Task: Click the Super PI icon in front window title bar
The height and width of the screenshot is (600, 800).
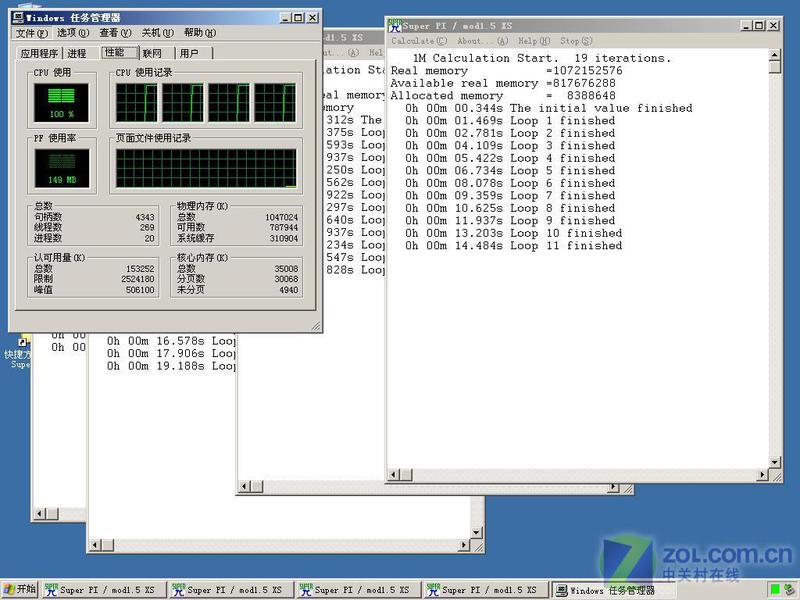Action: [x=395, y=26]
